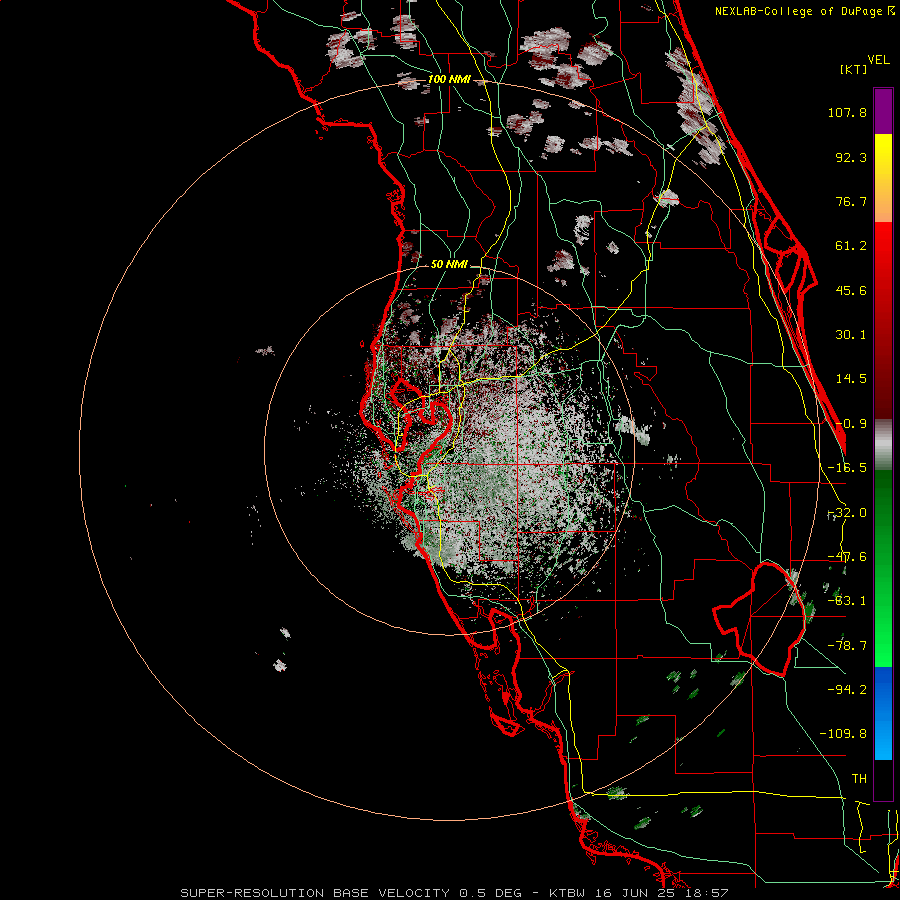Click the -0.9 legend value

[851, 424]
